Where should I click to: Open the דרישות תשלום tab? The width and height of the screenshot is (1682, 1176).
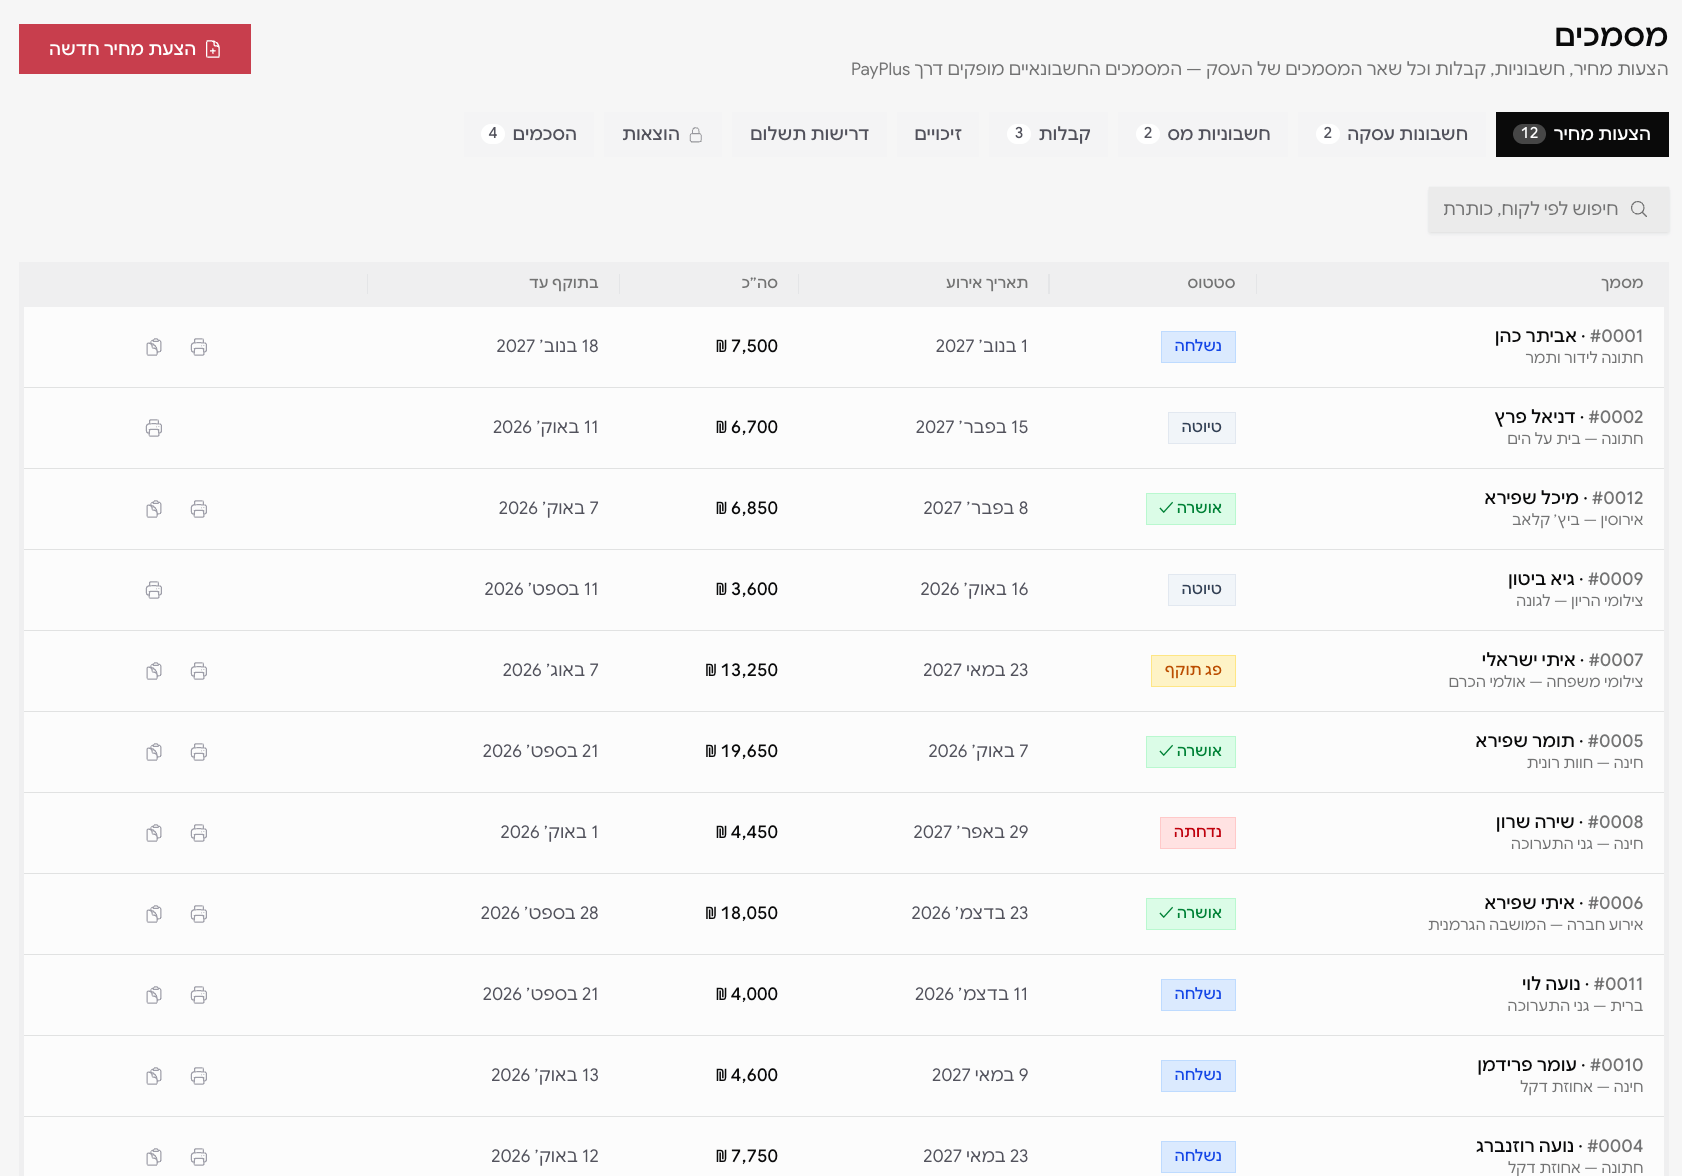click(x=809, y=134)
